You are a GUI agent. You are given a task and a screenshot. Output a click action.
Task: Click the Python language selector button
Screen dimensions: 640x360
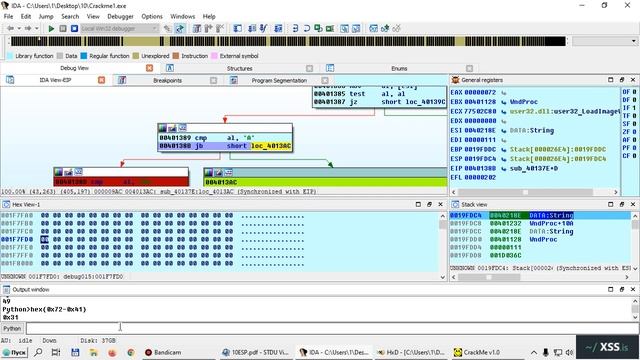[x=12, y=329]
